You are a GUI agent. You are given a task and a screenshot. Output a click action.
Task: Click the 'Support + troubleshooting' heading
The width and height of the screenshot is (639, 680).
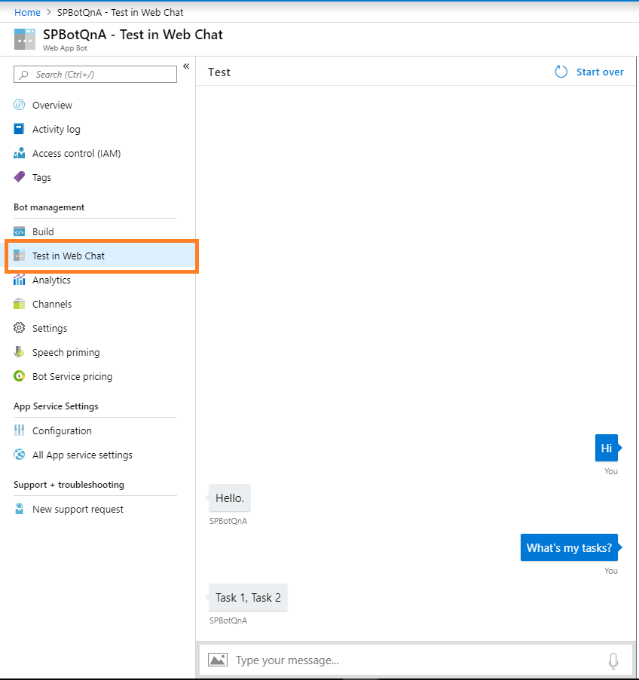click(x=69, y=484)
